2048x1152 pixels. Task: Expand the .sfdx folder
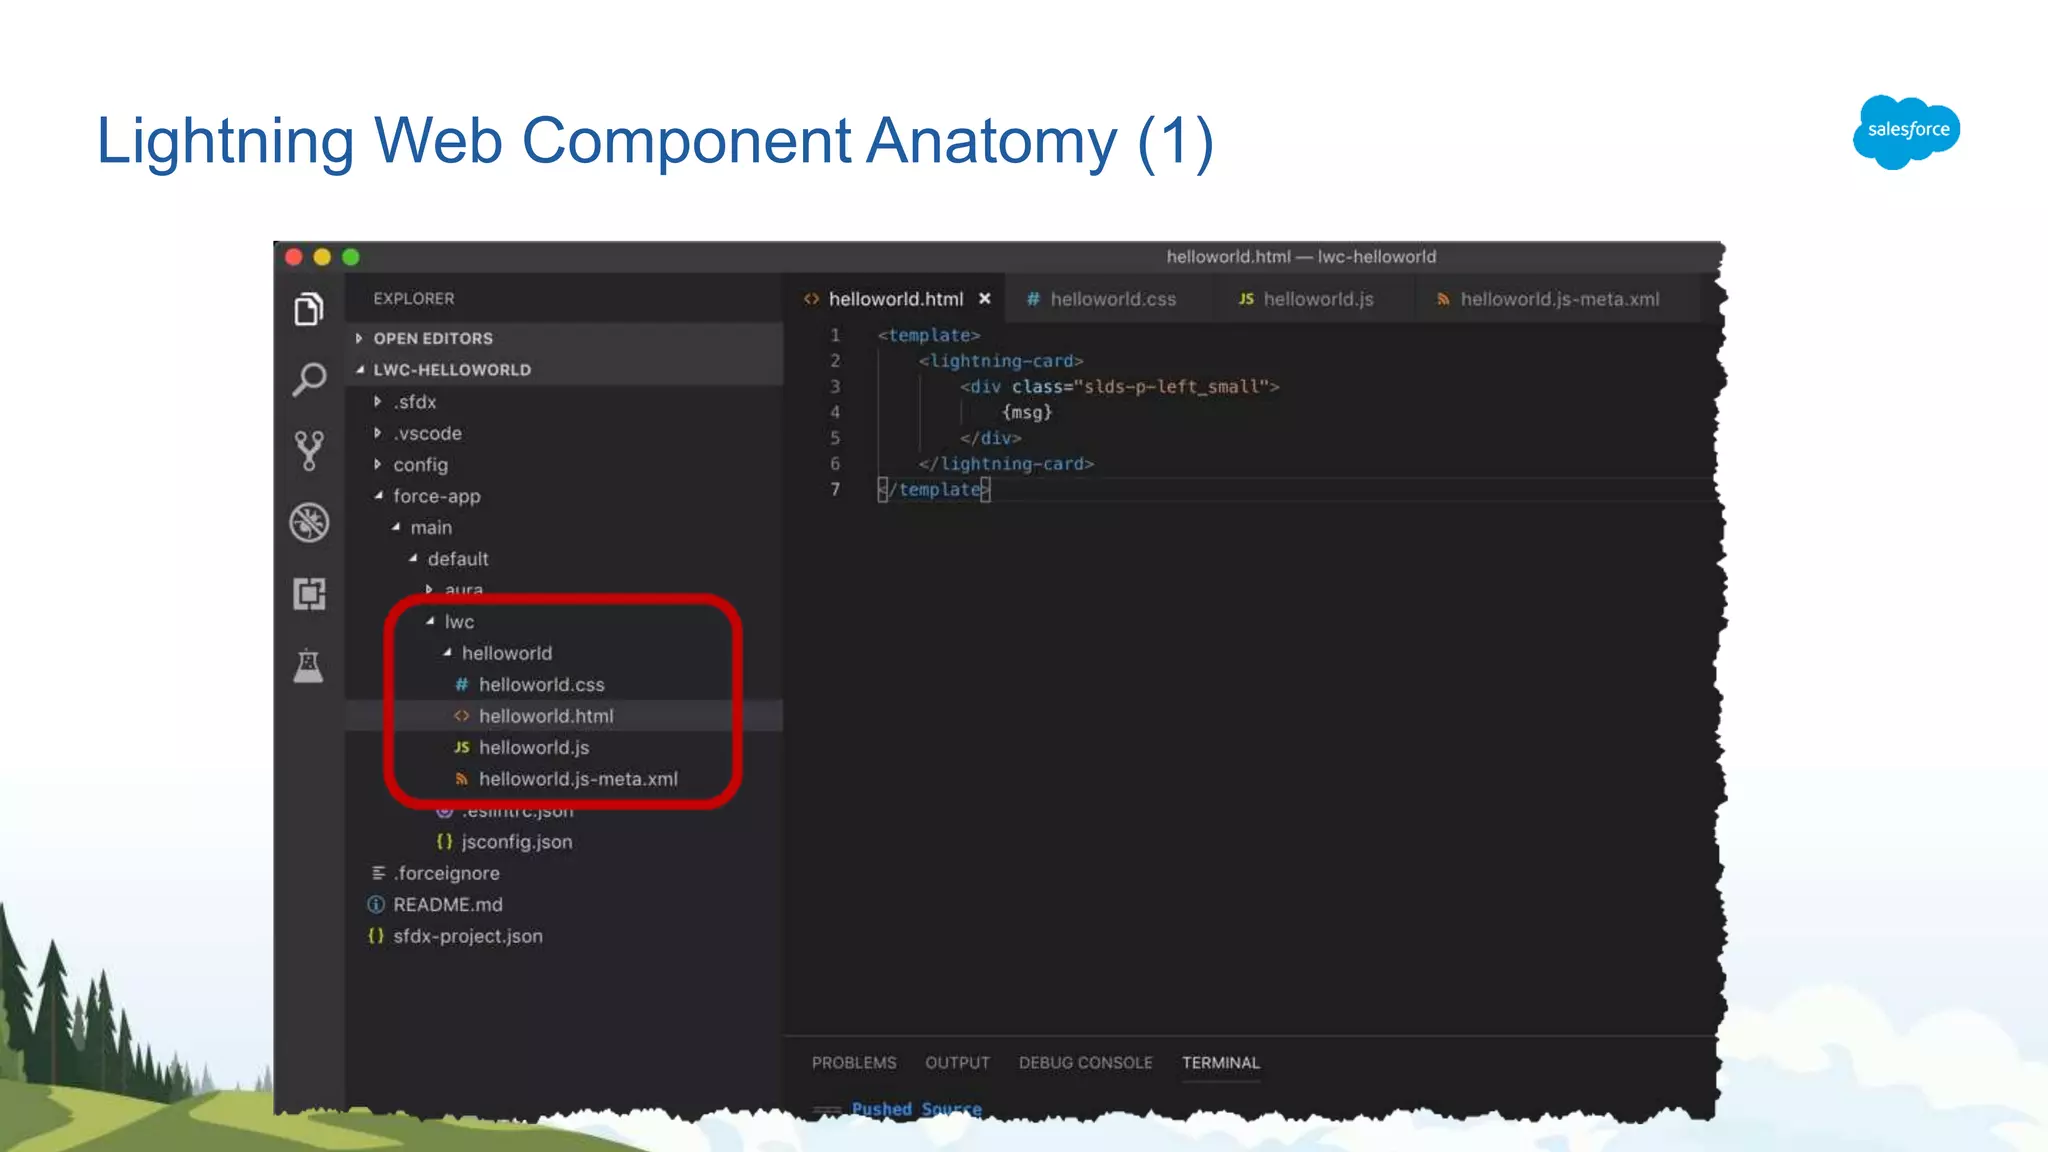tap(377, 401)
